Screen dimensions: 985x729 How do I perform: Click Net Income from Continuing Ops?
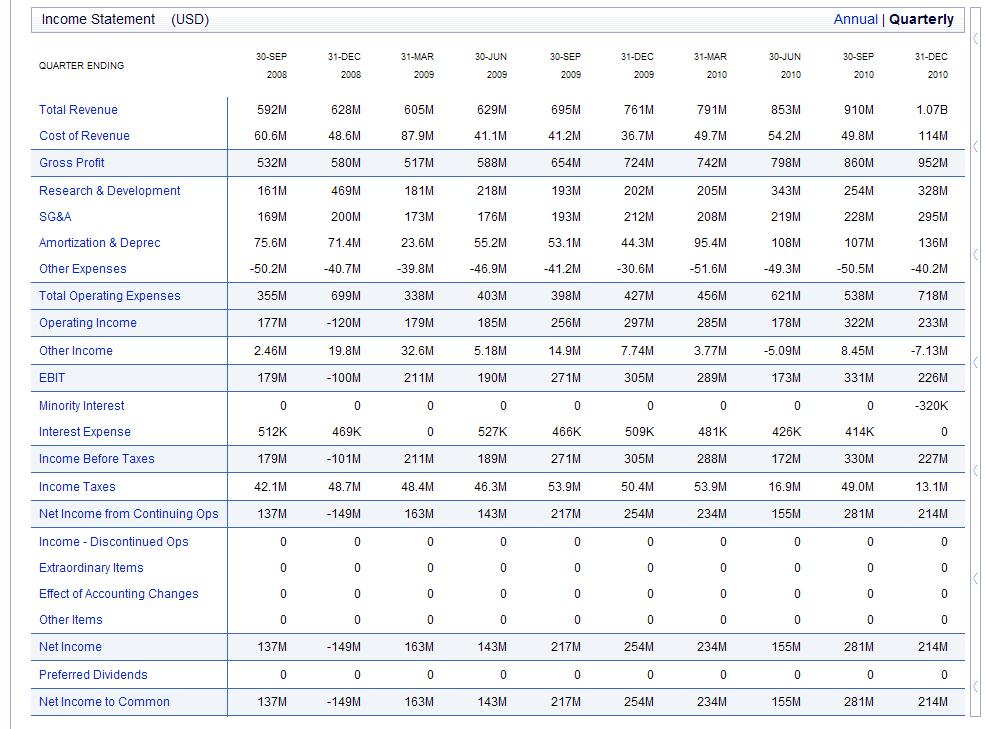pyautogui.click(x=128, y=514)
